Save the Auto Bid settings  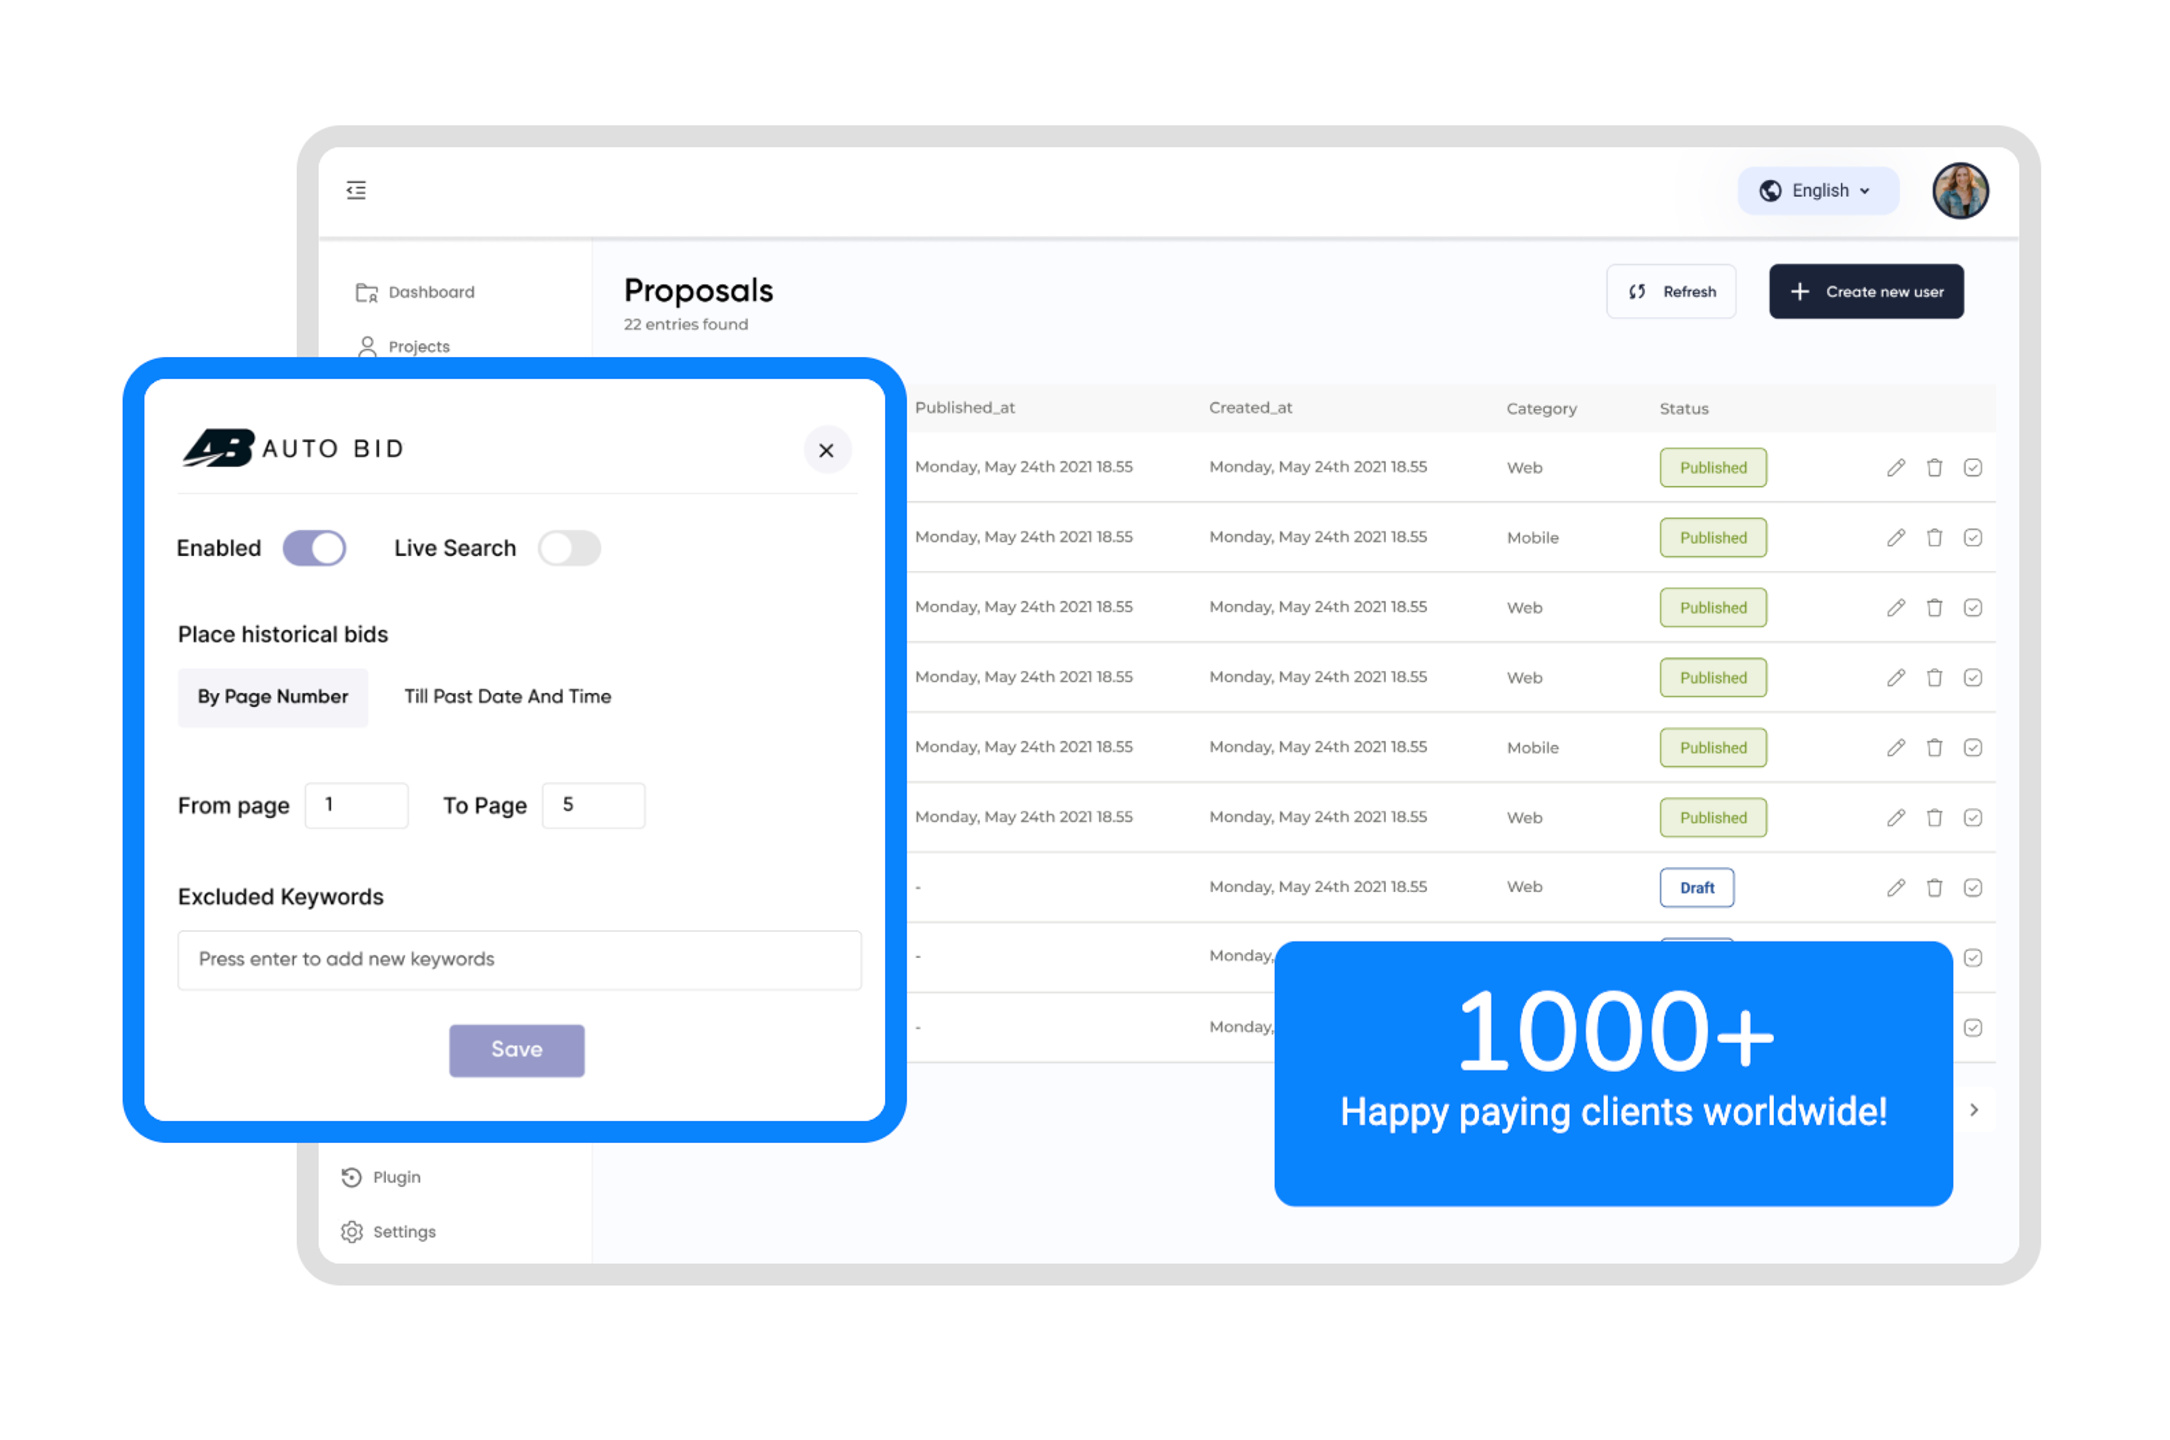pos(517,1050)
